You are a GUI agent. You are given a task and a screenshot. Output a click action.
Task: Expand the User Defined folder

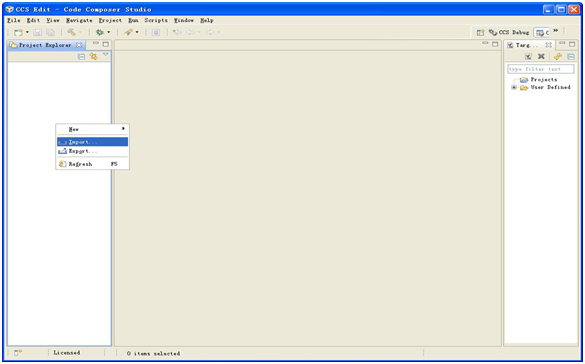(x=514, y=88)
